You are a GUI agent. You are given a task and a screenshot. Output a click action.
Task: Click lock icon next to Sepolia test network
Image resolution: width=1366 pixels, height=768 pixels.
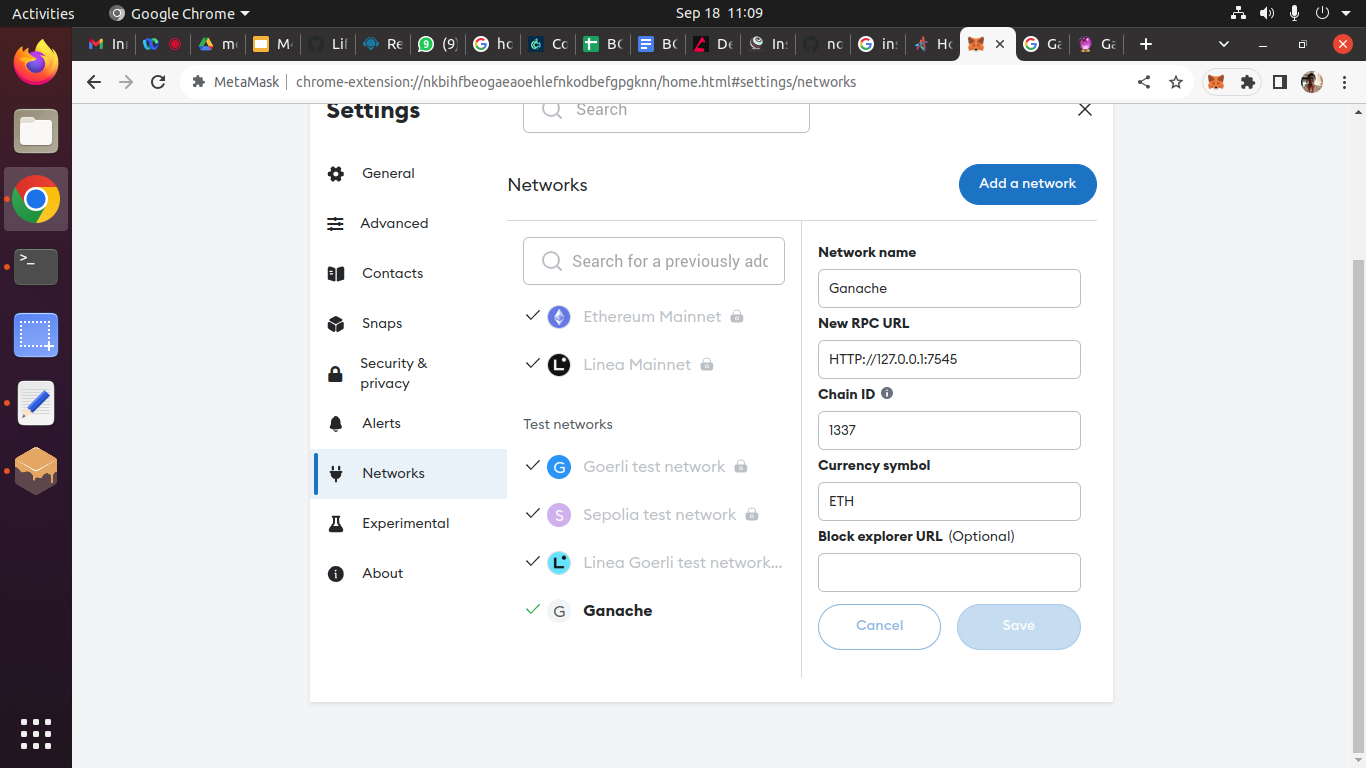pos(752,515)
